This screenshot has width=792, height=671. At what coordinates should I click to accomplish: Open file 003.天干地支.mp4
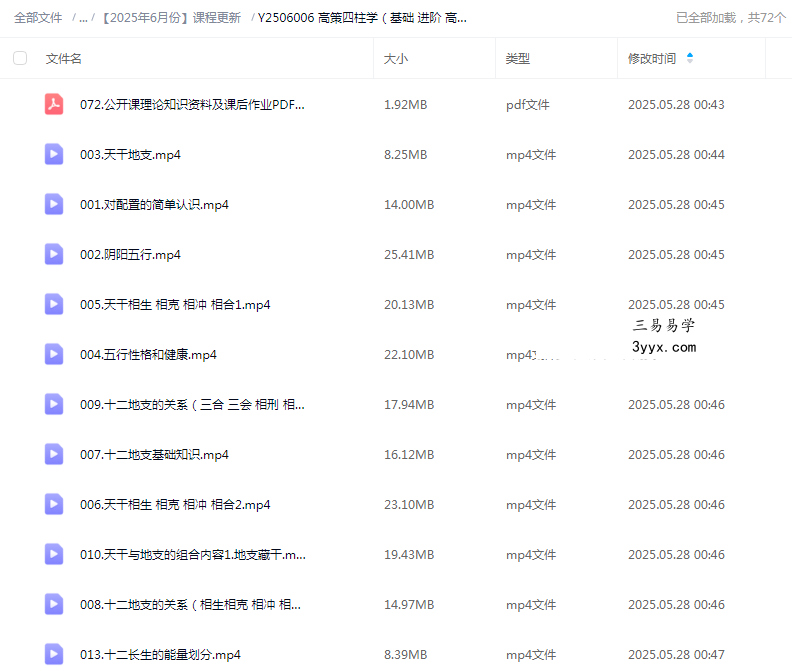(130, 155)
